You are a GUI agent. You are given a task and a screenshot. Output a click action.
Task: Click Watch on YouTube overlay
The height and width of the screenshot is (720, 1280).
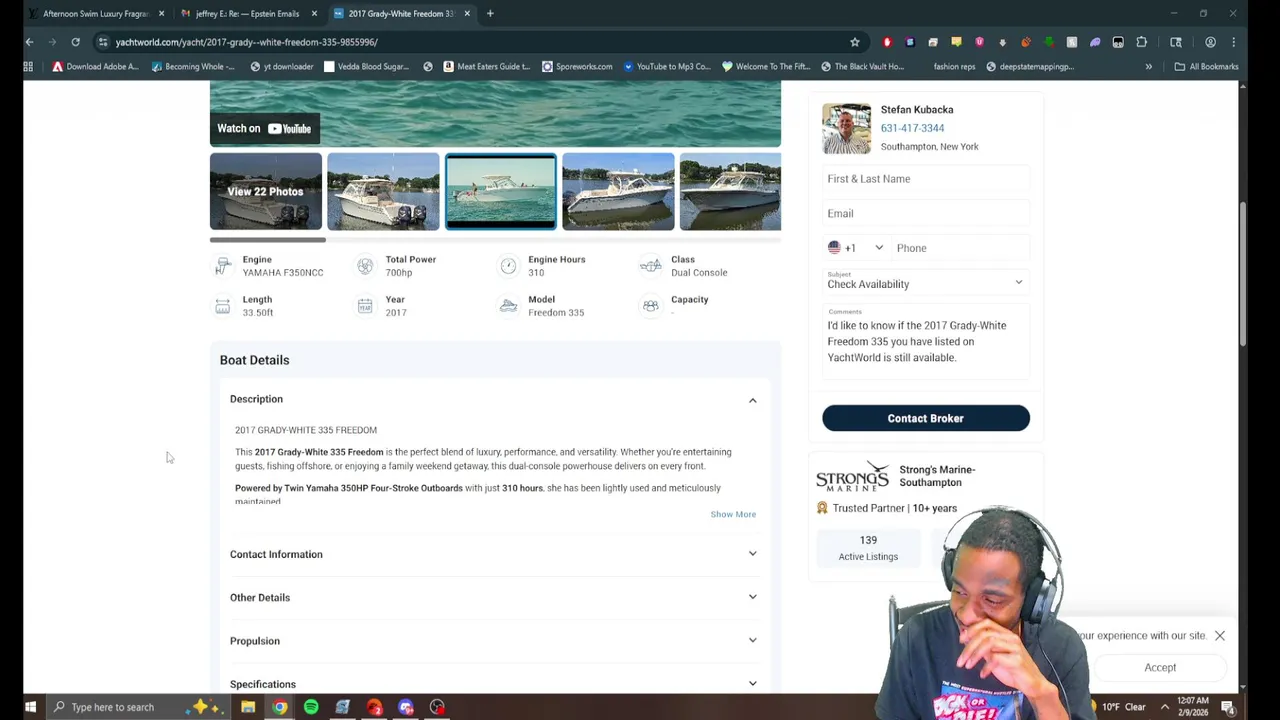coord(264,128)
